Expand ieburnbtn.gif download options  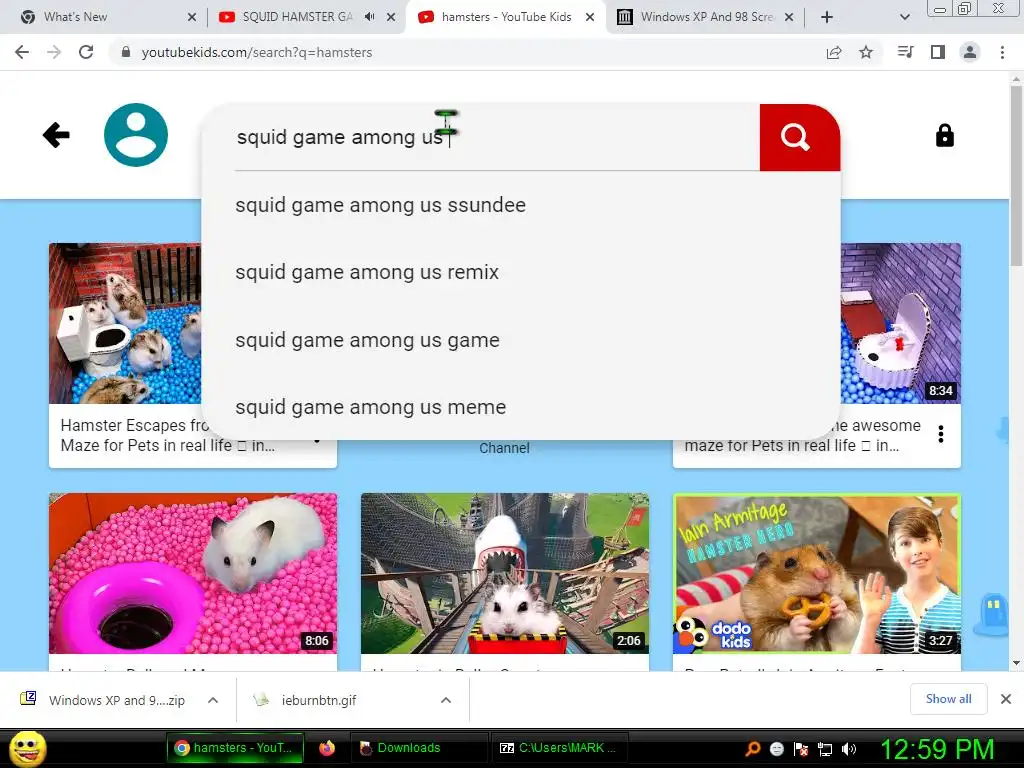pyautogui.click(x=446, y=700)
